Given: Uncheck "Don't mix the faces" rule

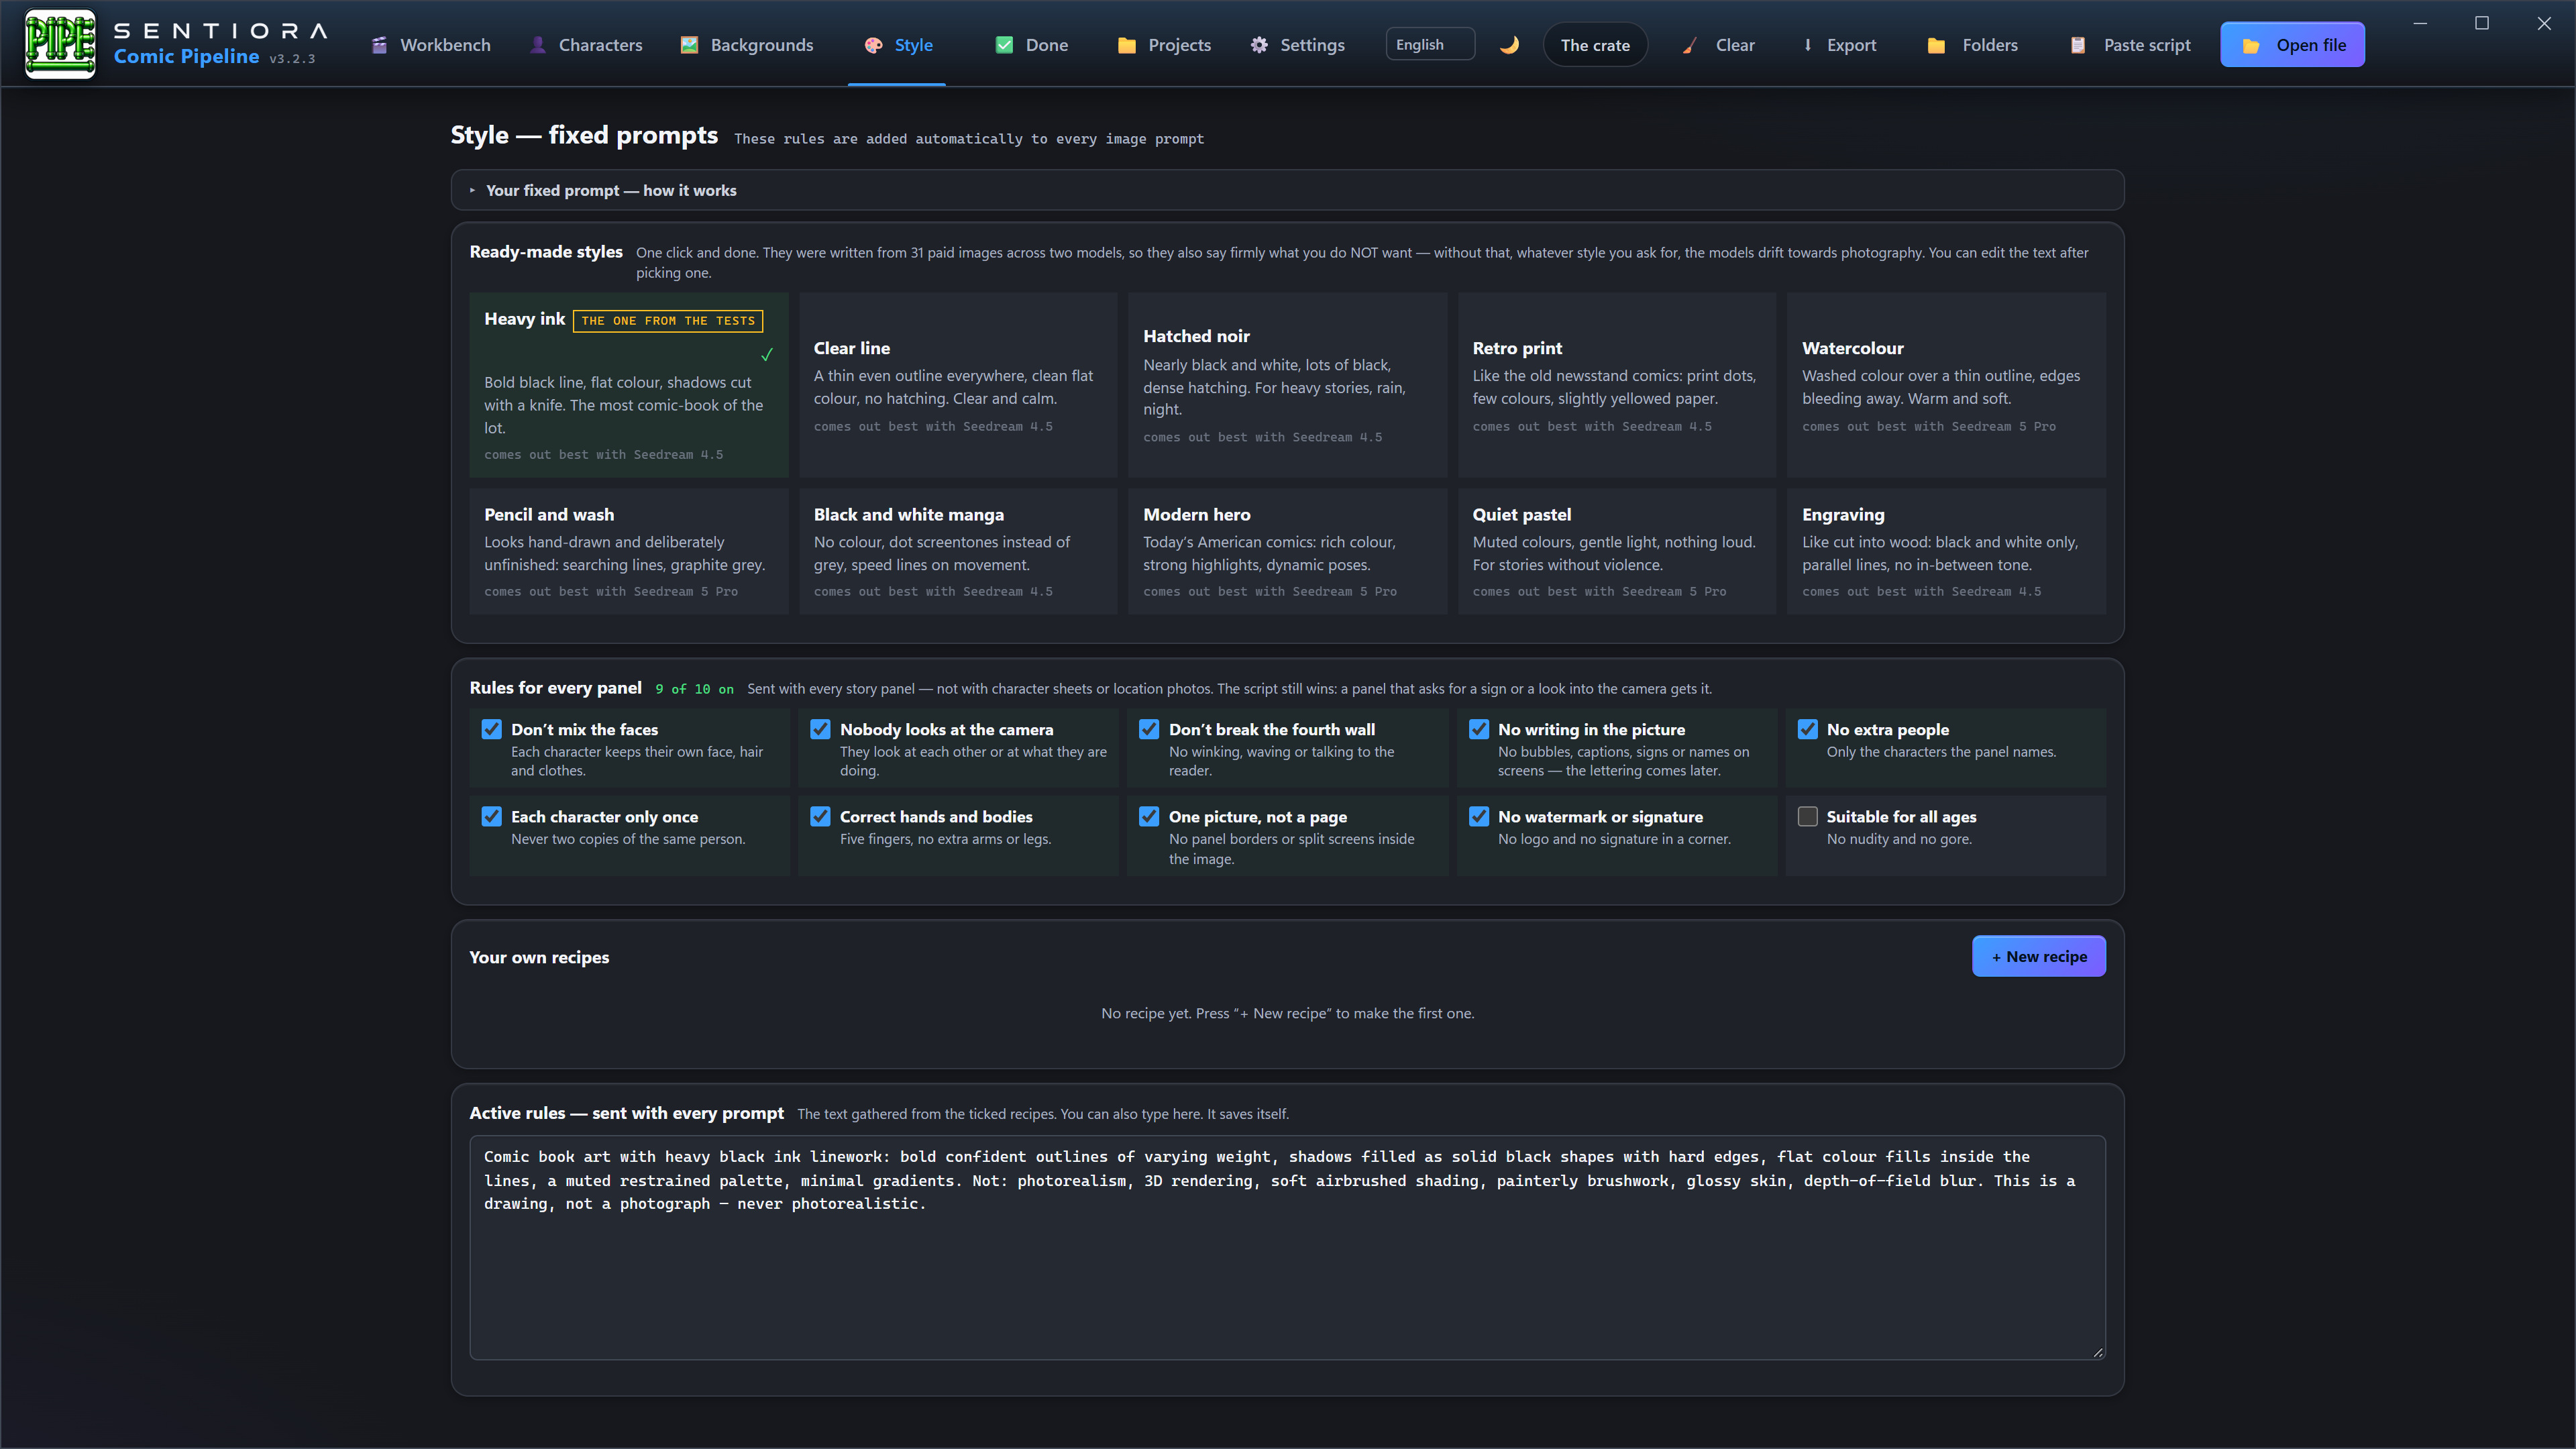Looking at the screenshot, I should 491,729.
